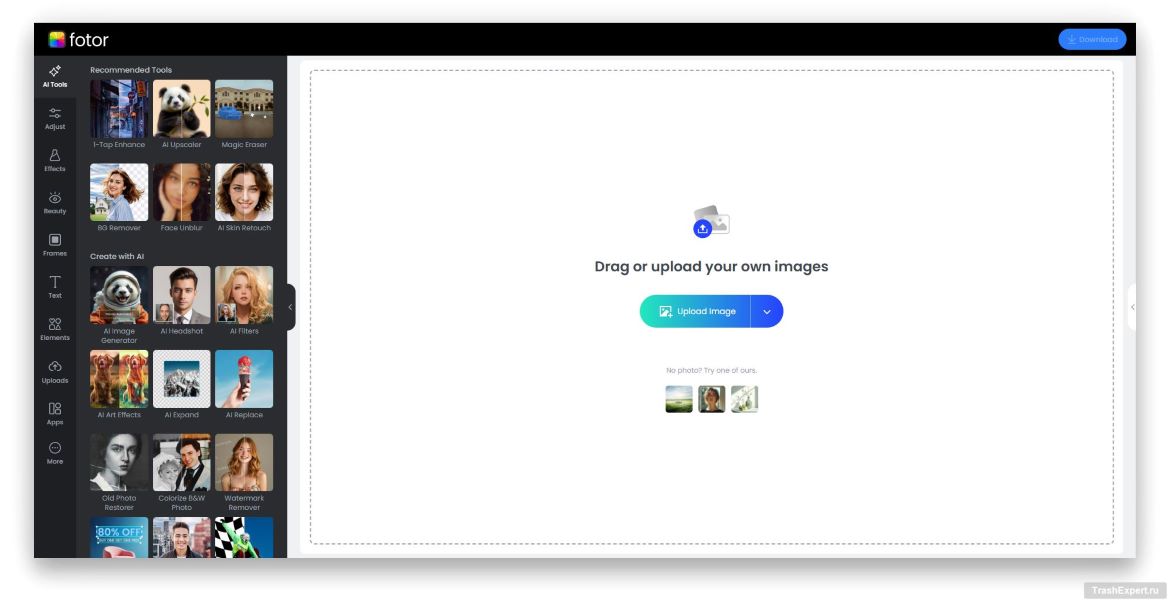Choose the portrait sample photo

(x=711, y=399)
